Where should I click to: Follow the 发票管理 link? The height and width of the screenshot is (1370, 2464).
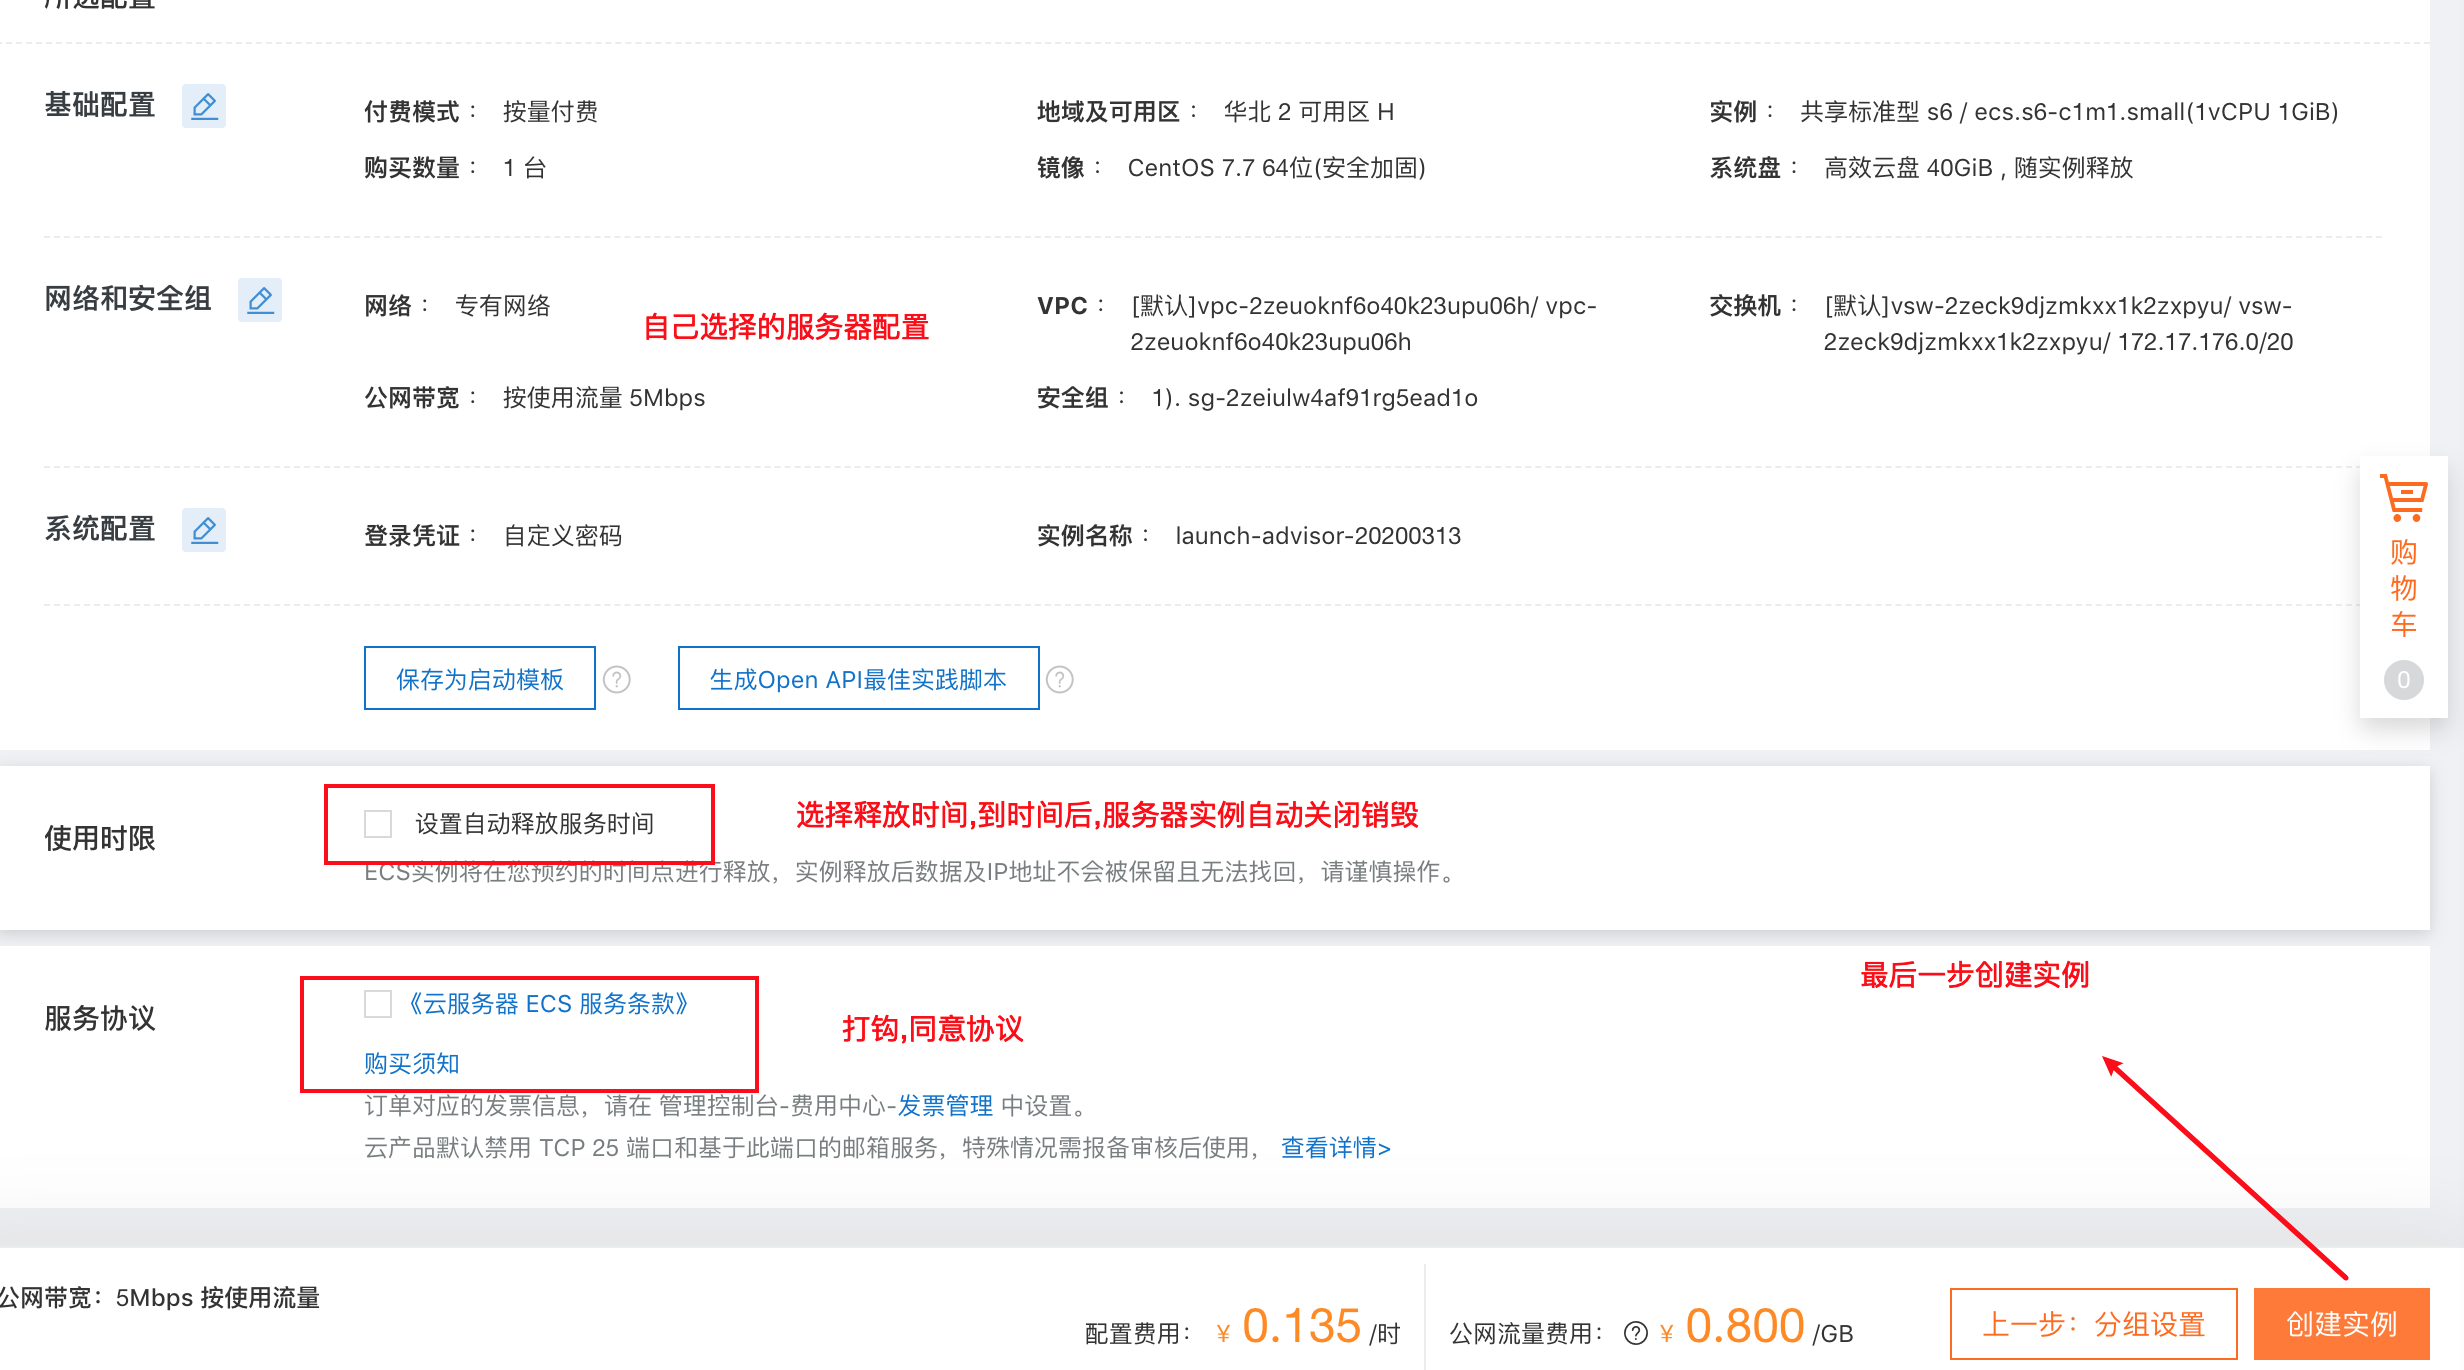(x=944, y=1106)
